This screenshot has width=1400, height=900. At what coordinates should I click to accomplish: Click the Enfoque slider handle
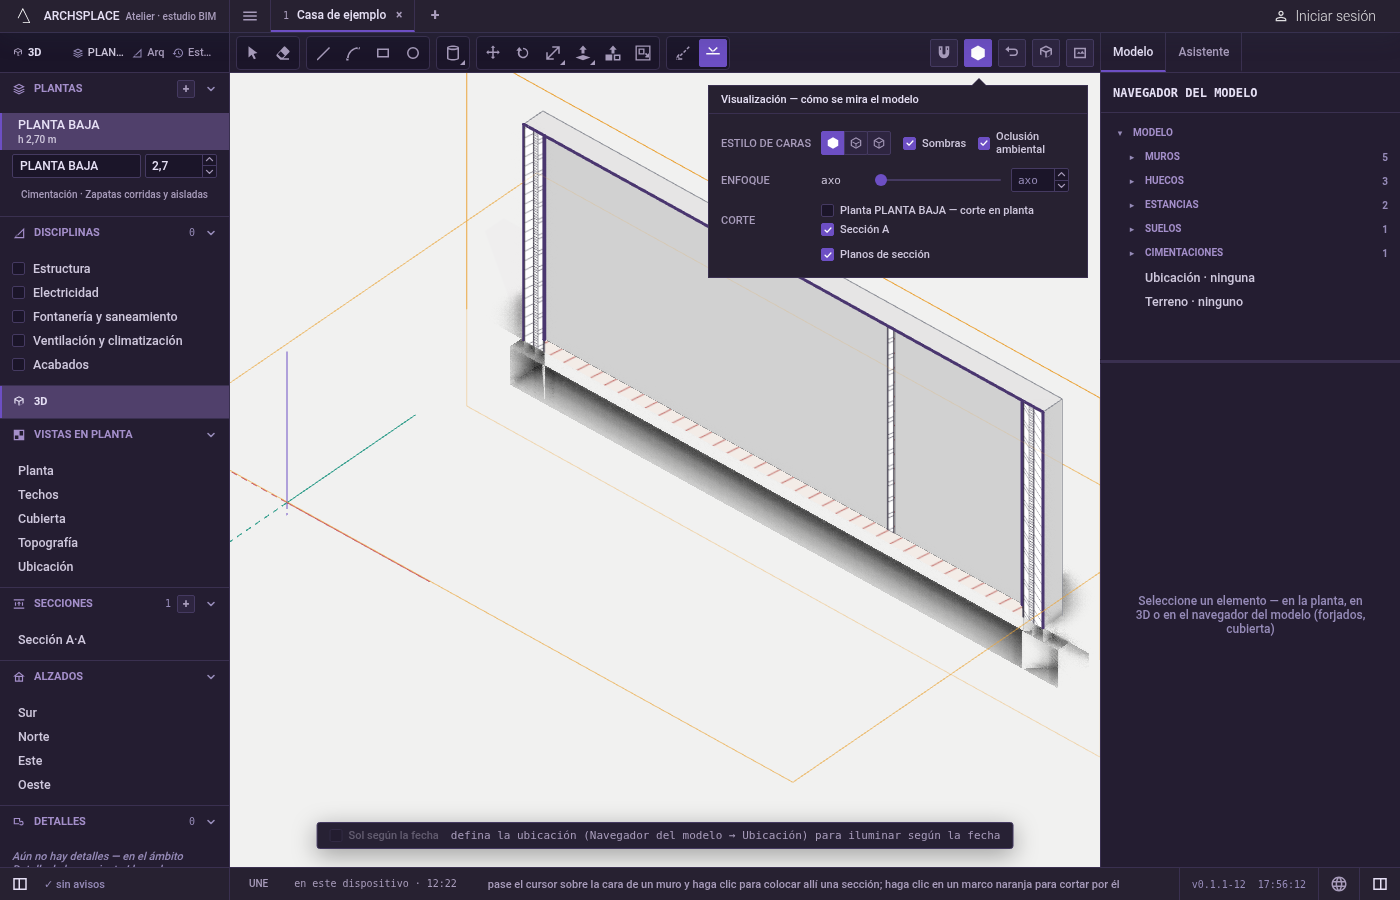881,180
